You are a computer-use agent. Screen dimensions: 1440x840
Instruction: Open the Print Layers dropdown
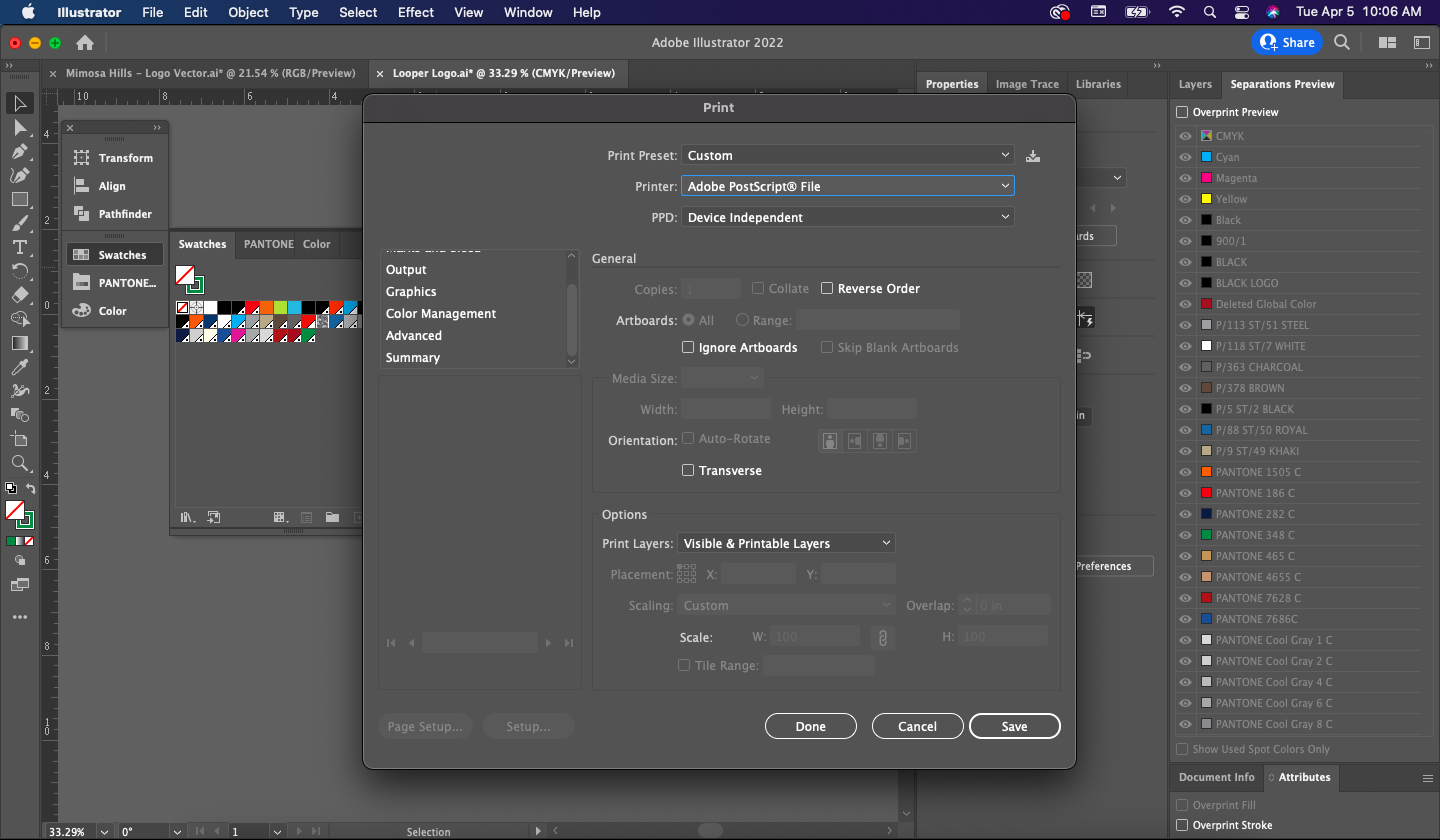tap(786, 543)
